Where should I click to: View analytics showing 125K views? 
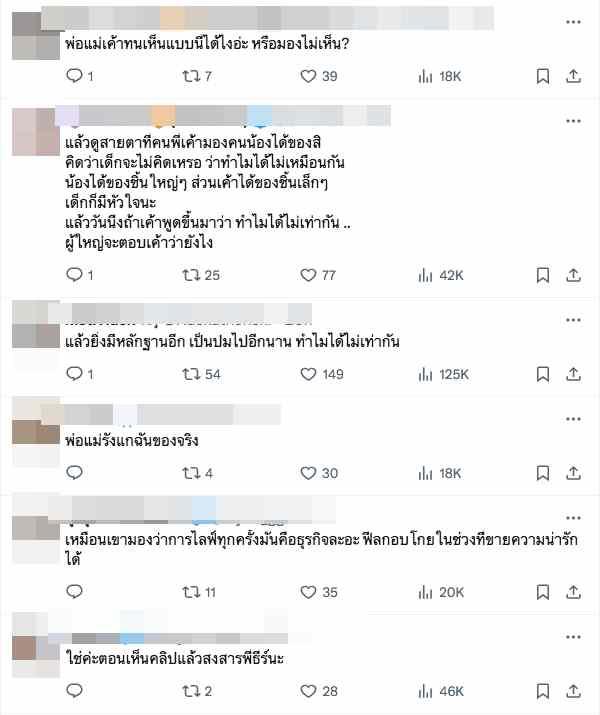(443, 374)
